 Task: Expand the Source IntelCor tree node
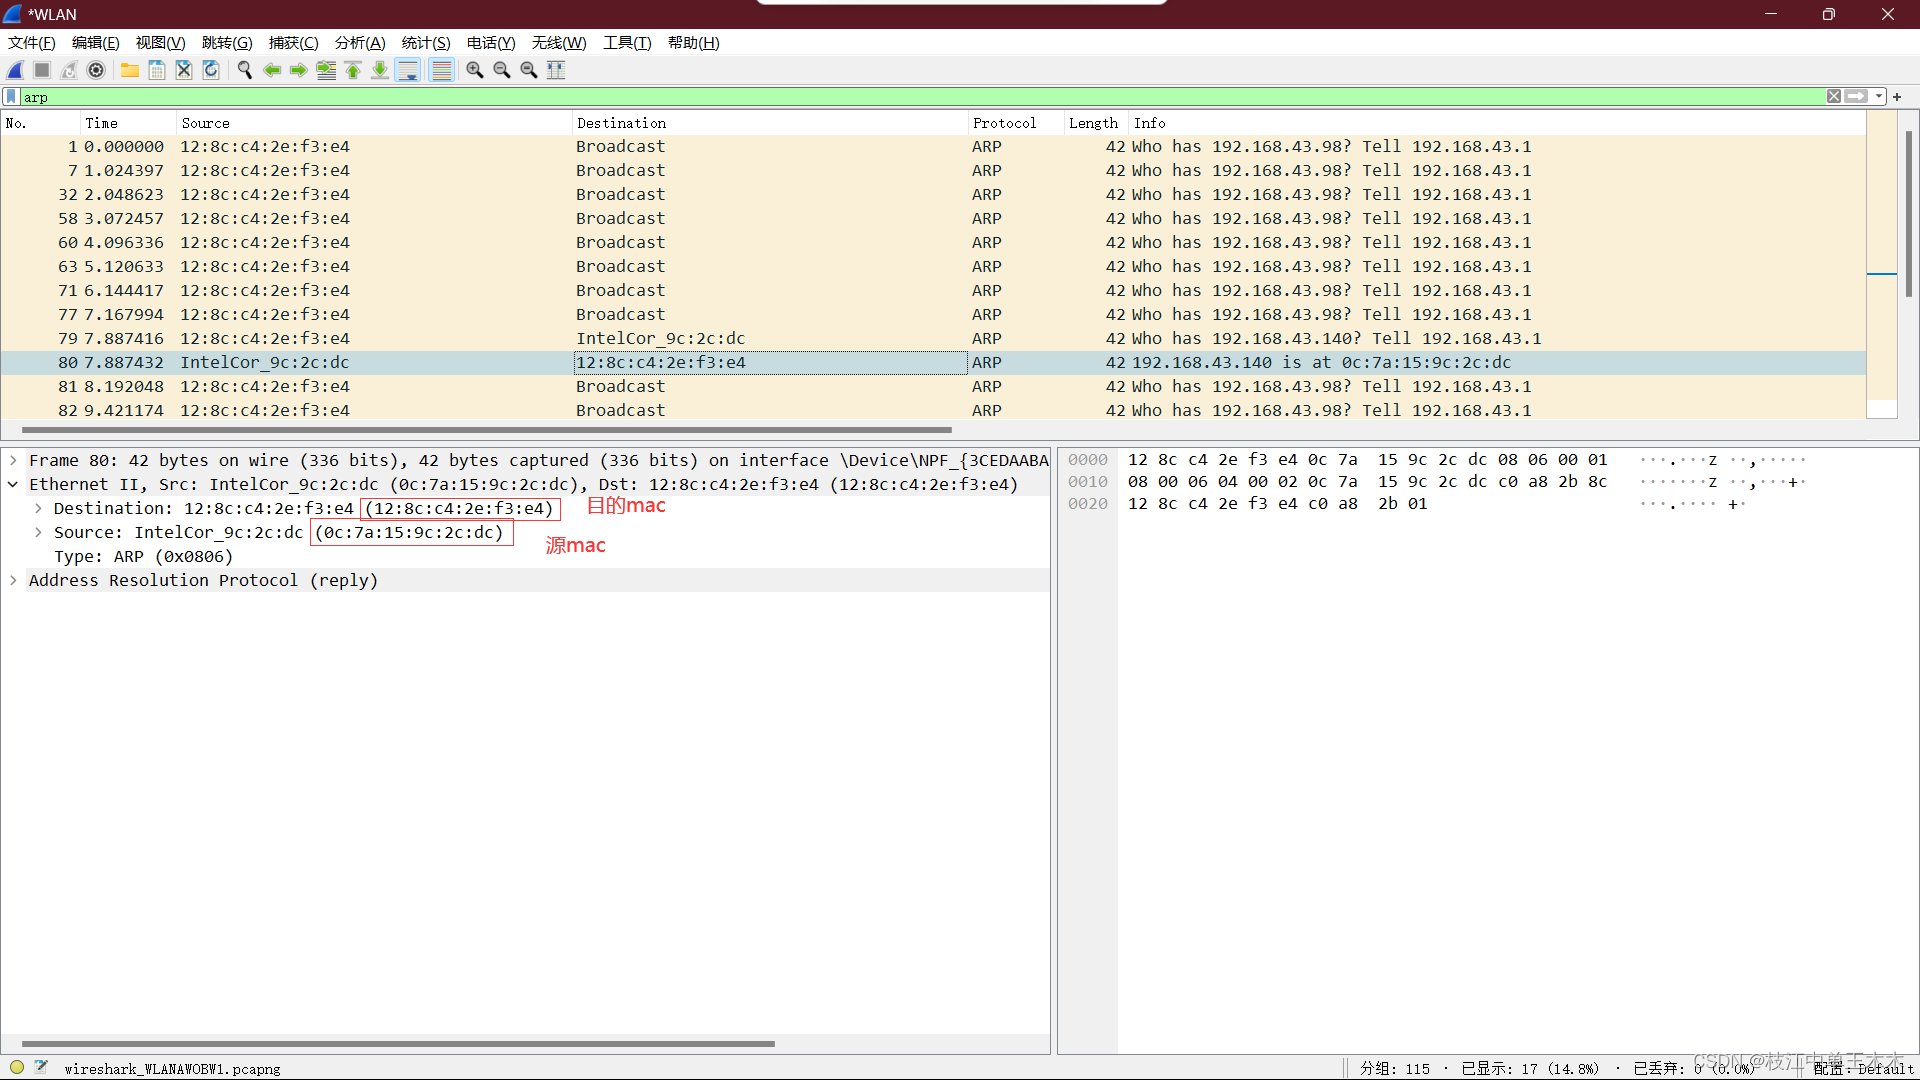click(x=38, y=532)
